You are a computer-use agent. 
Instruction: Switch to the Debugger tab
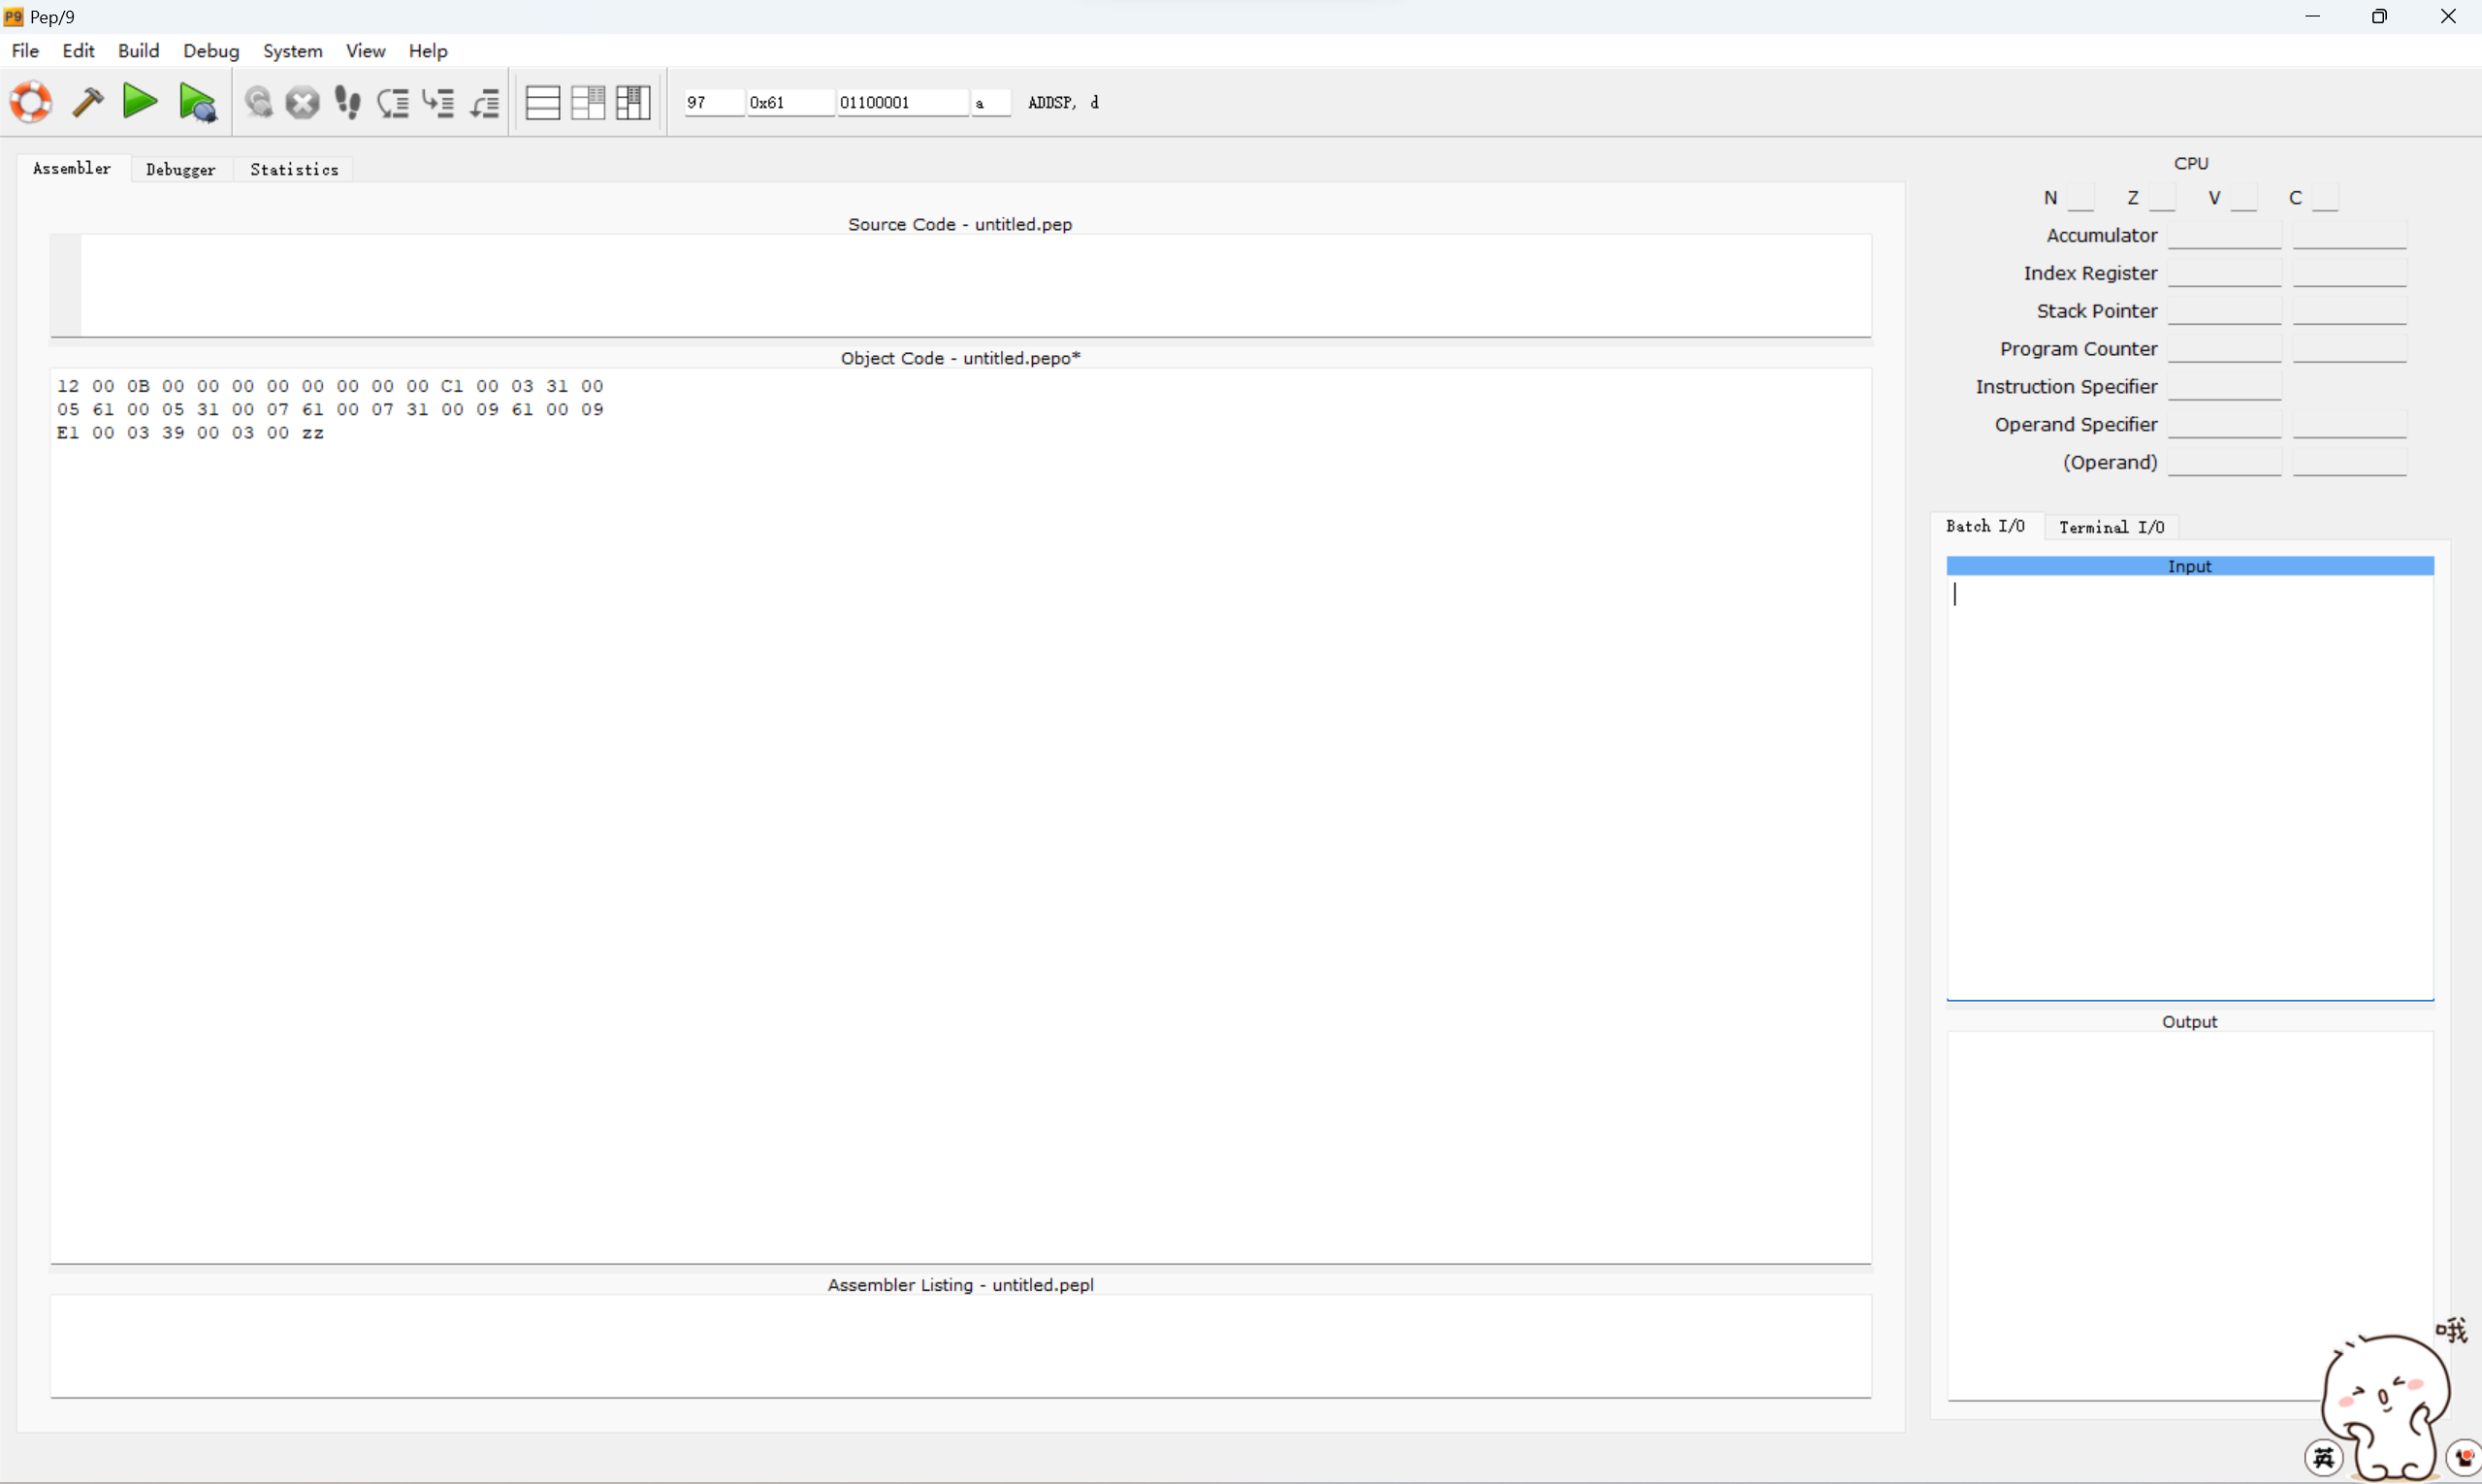tap(180, 169)
